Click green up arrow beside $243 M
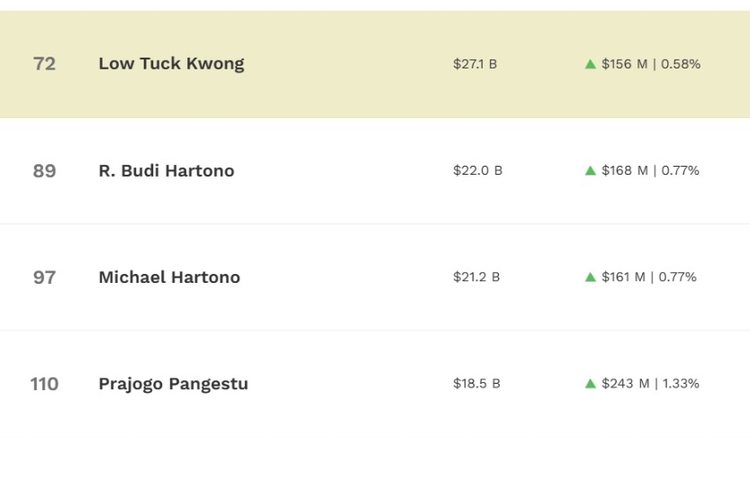750x500 pixels. tap(590, 384)
